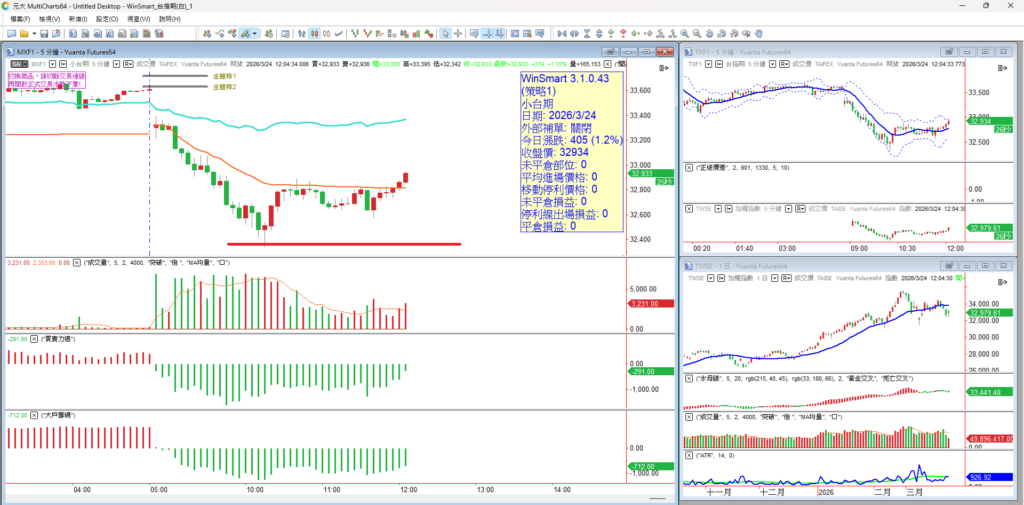Click the zoom-out magnifier icon
1024x505 pixels.
click(x=697, y=33)
